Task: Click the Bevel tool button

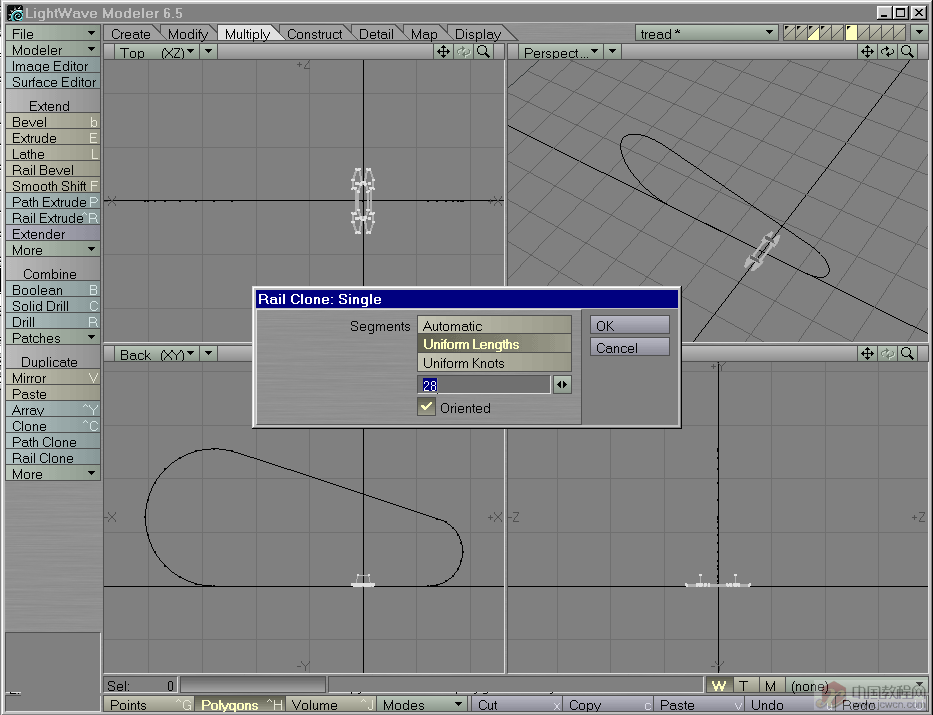Action: click(x=52, y=121)
